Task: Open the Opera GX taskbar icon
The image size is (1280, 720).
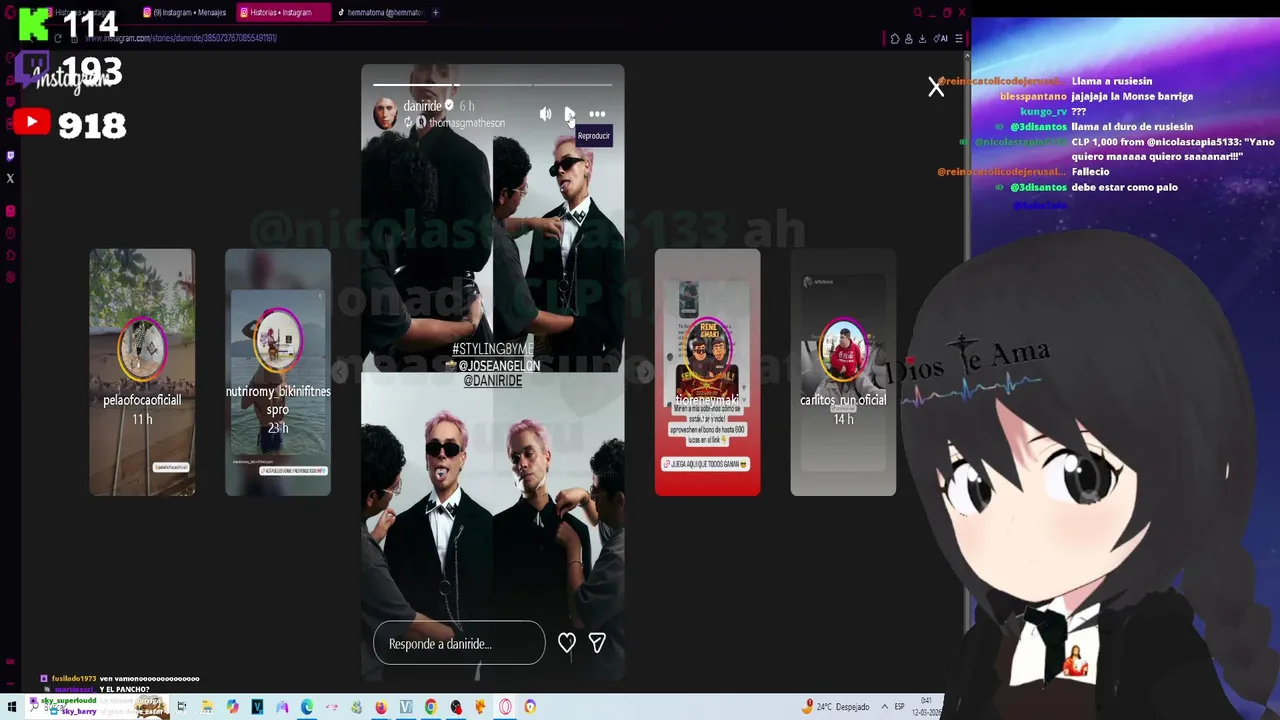Action: [x=505, y=707]
